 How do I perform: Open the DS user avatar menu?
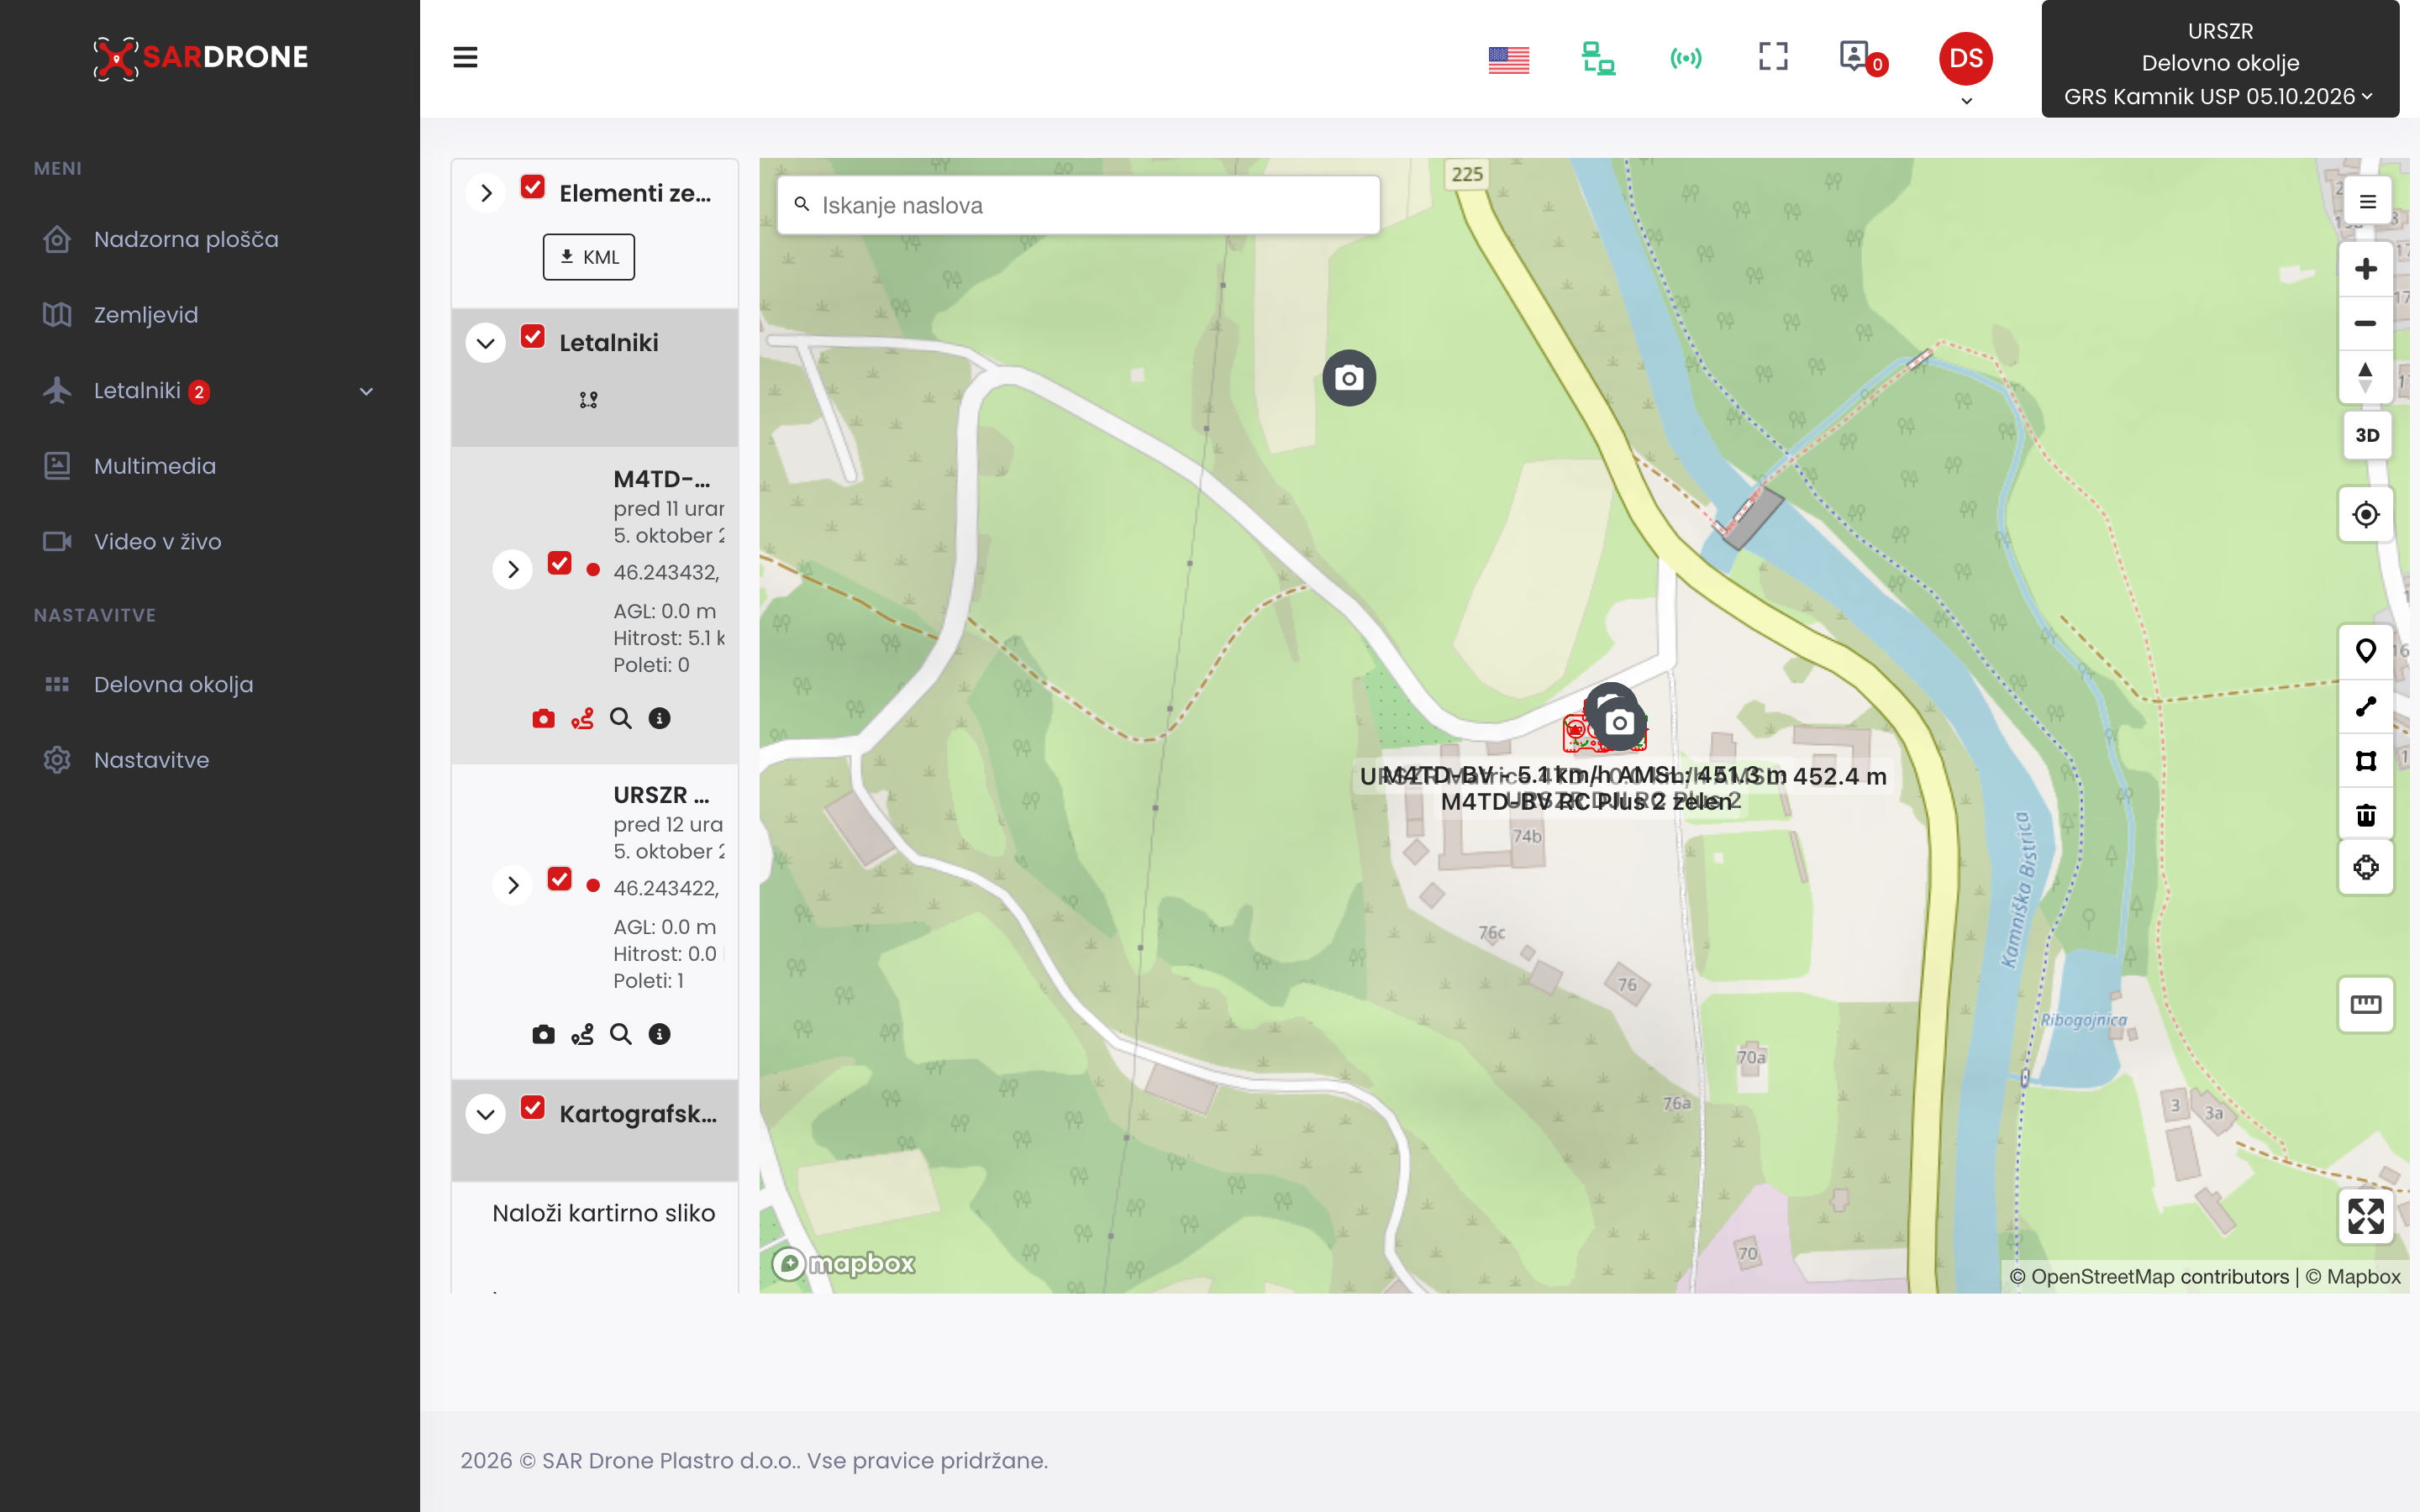point(1965,59)
